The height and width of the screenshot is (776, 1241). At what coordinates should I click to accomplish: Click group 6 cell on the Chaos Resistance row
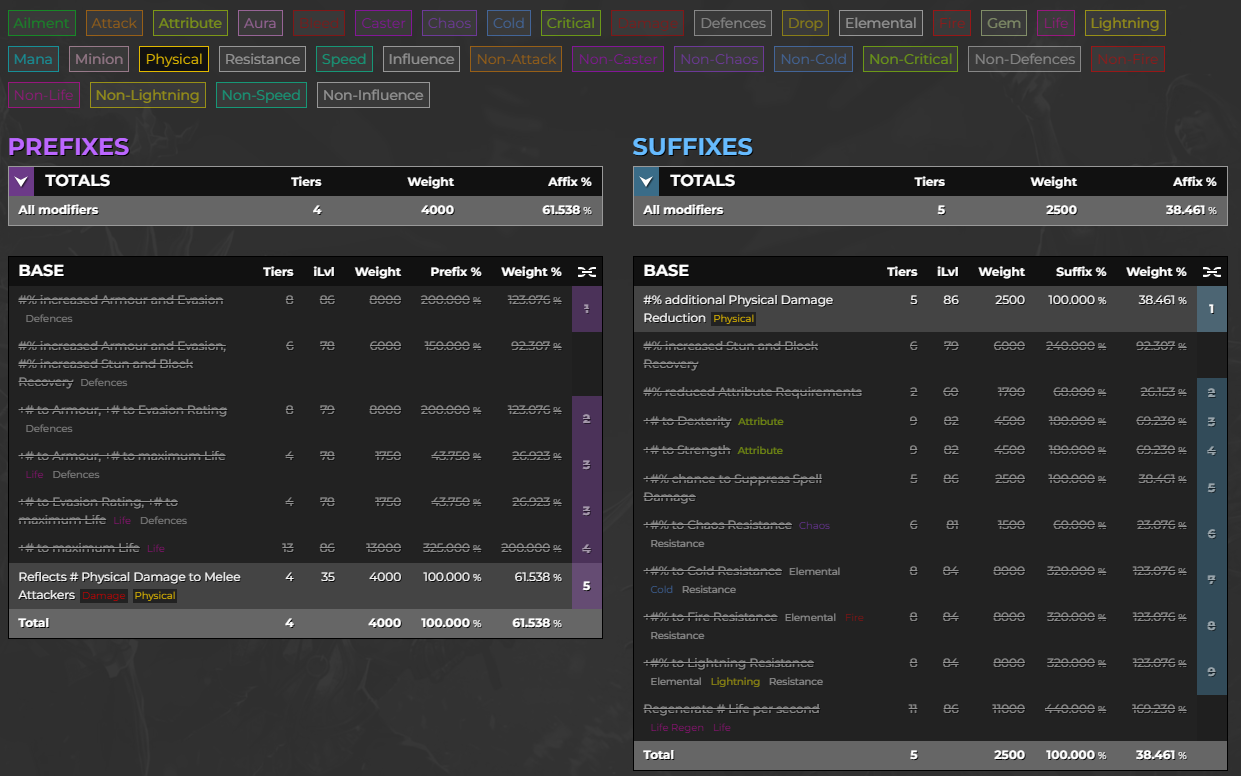coord(1212,534)
